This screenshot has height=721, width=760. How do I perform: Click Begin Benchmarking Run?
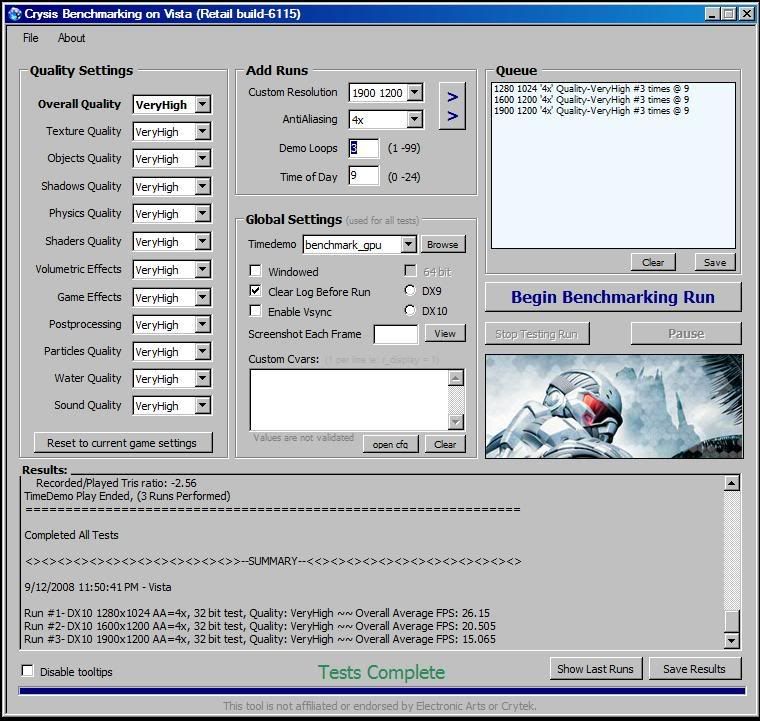coord(613,297)
